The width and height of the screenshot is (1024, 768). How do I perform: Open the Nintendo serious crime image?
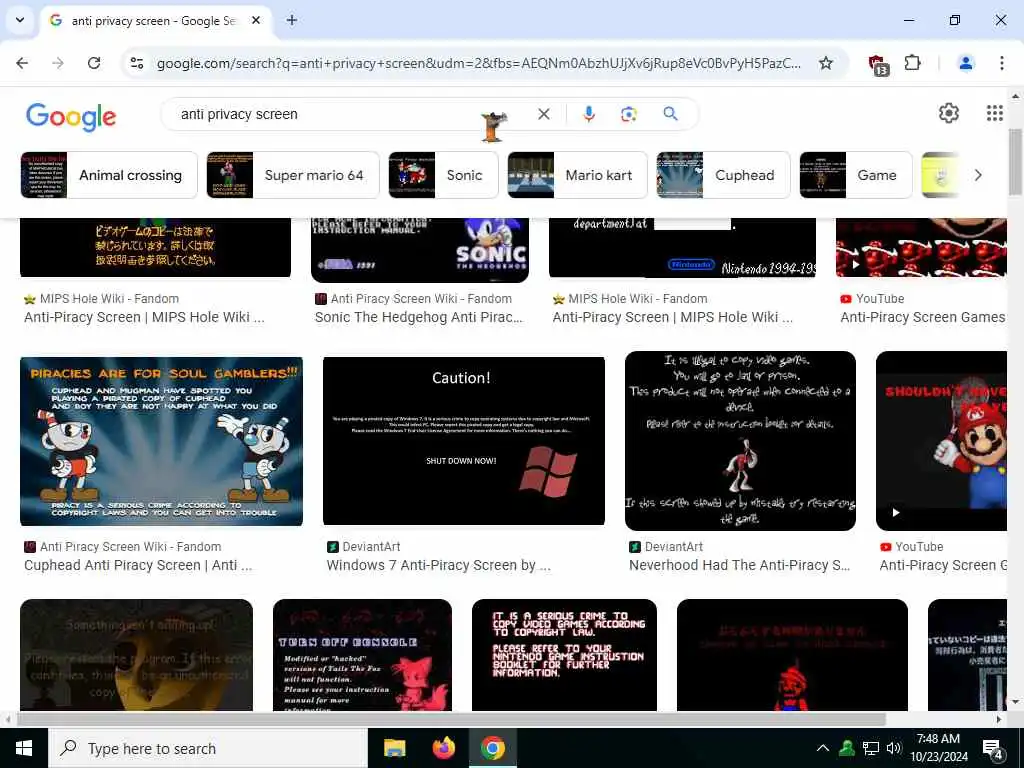[564, 655]
